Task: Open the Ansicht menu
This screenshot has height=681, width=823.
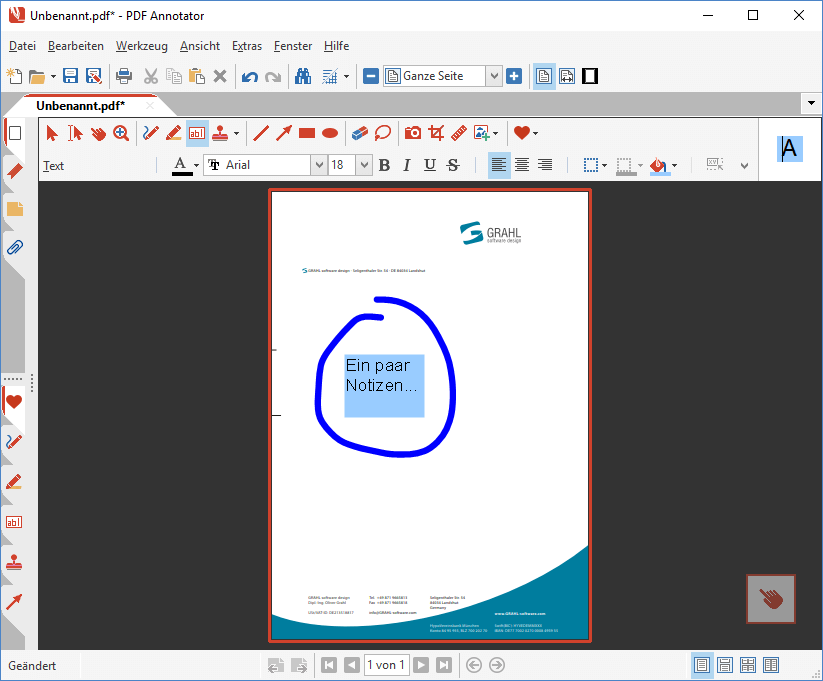Action: pyautogui.click(x=200, y=46)
